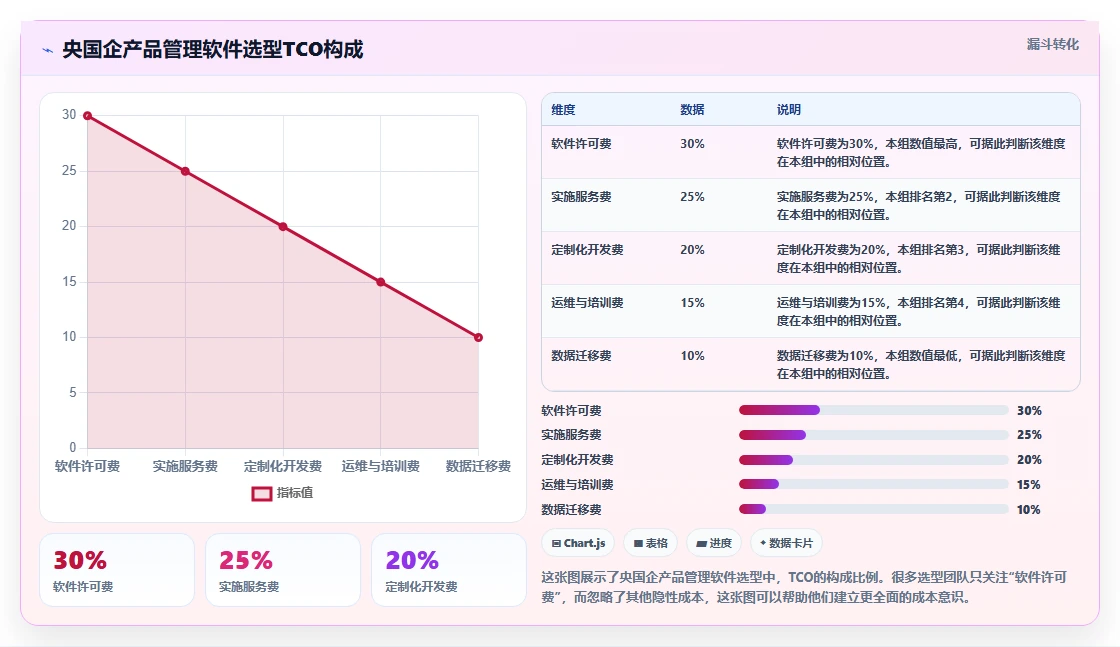
Task: Click the 实施服务费 data point at 25
Action: pyautogui.click(x=185, y=171)
